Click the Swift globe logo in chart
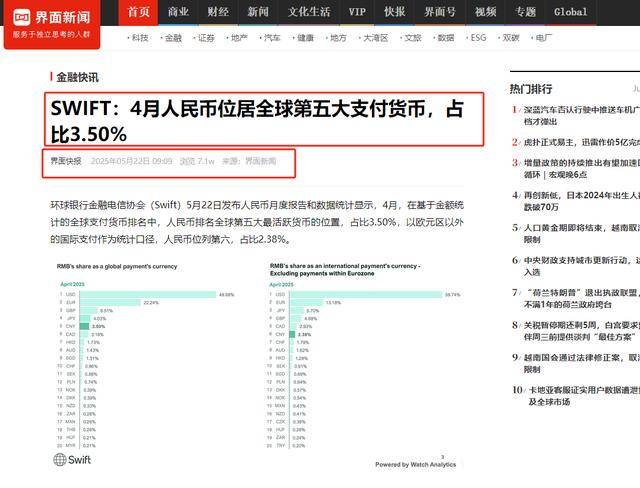 (72, 460)
